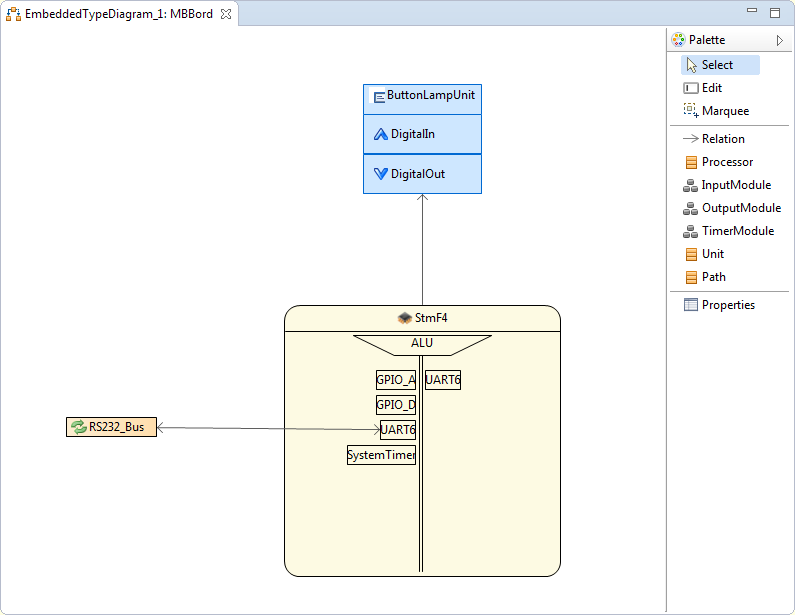795x615 pixels.
Task: Pick the Unit palette tool
Action: tap(712, 254)
